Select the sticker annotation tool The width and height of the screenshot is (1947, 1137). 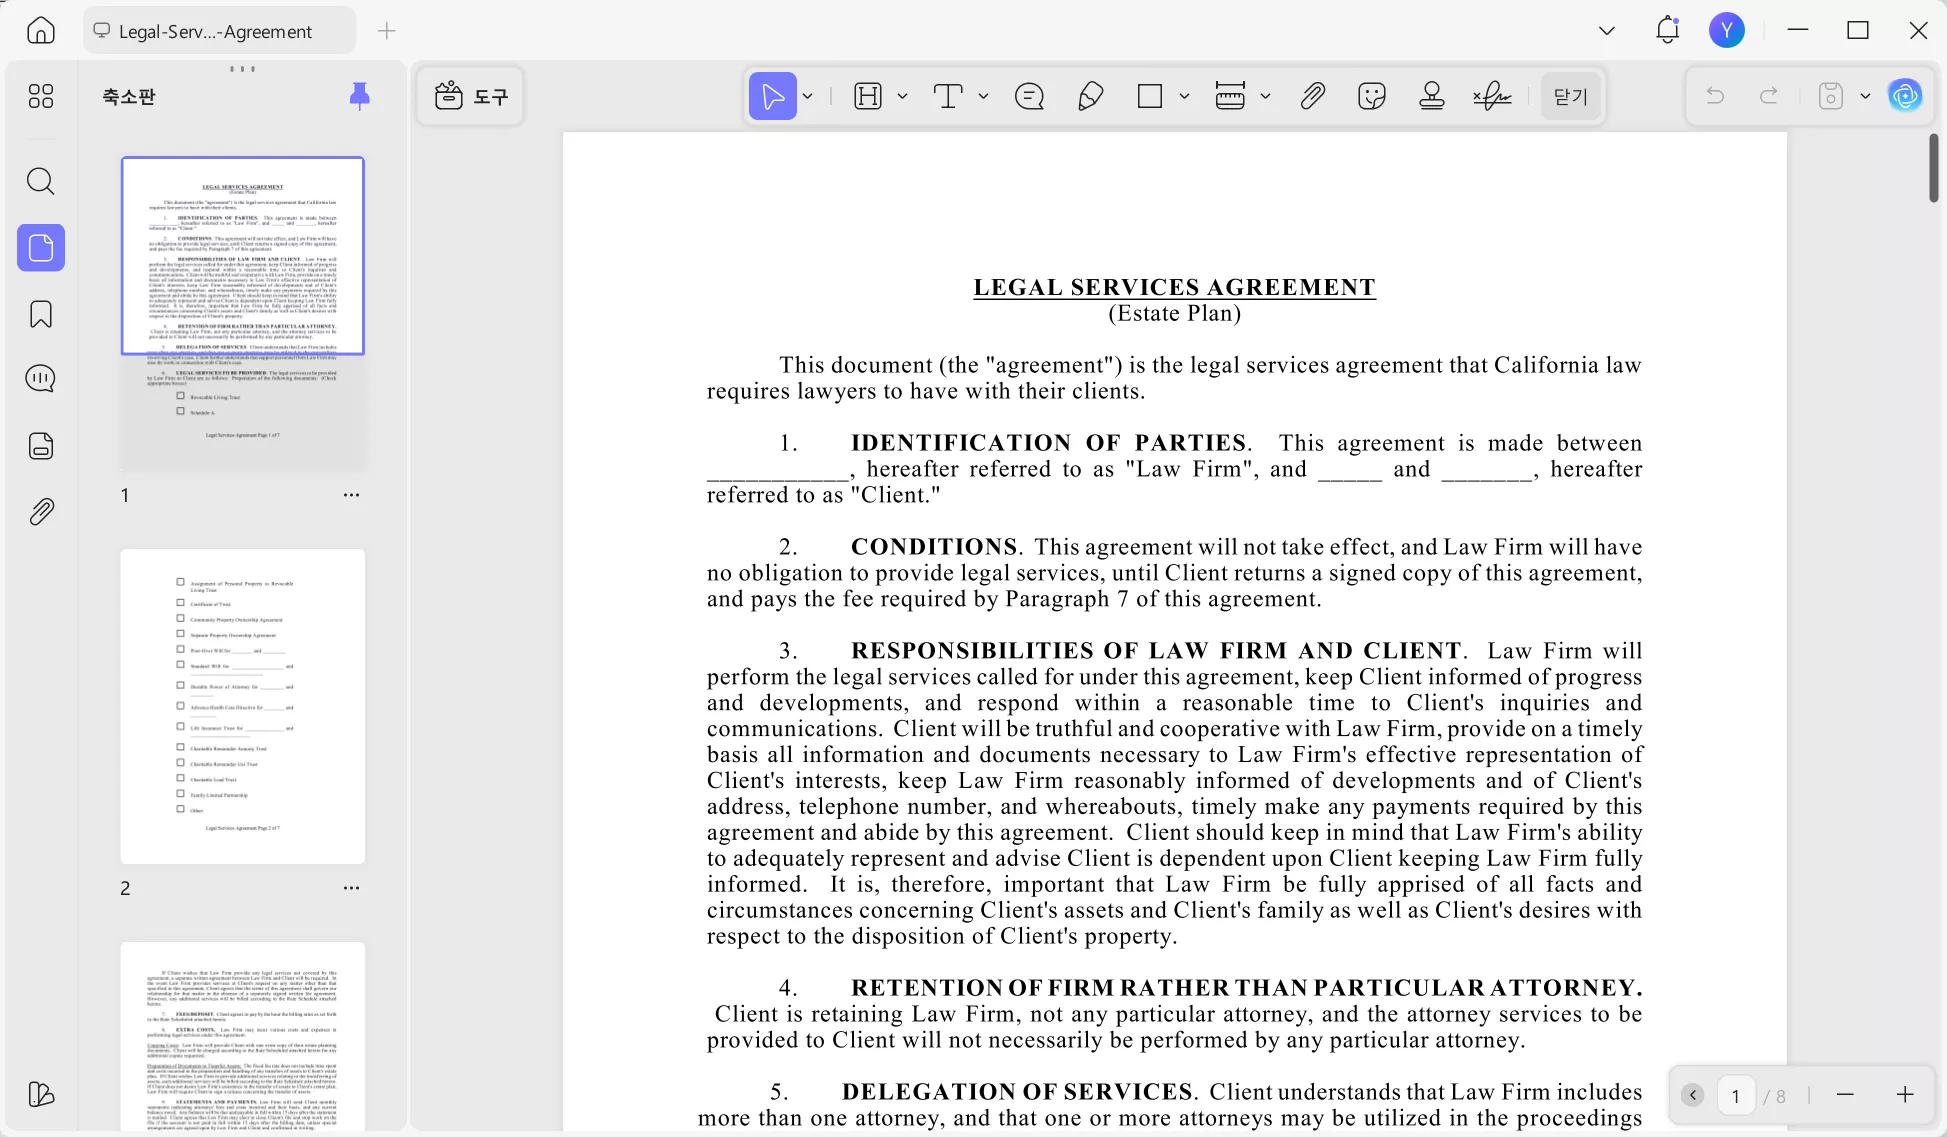(1371, 96)
